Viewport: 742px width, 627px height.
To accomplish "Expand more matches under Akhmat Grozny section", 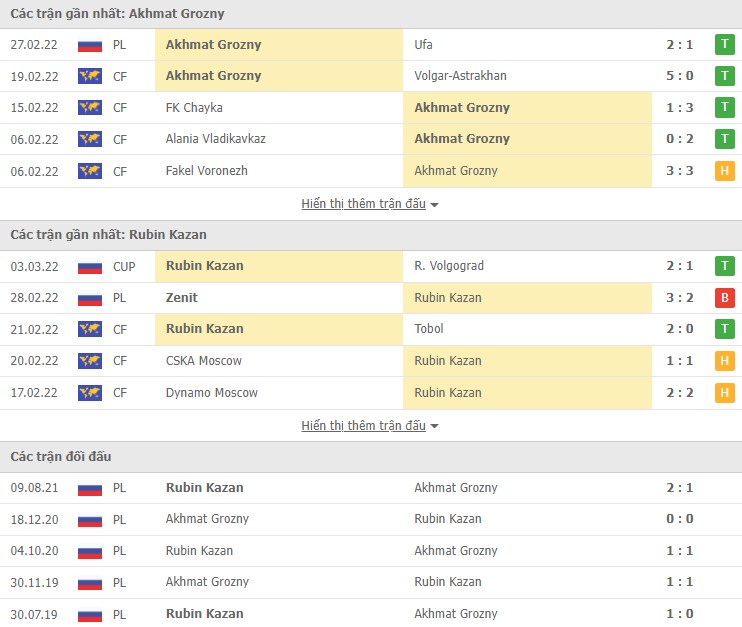I will point(364,204).
